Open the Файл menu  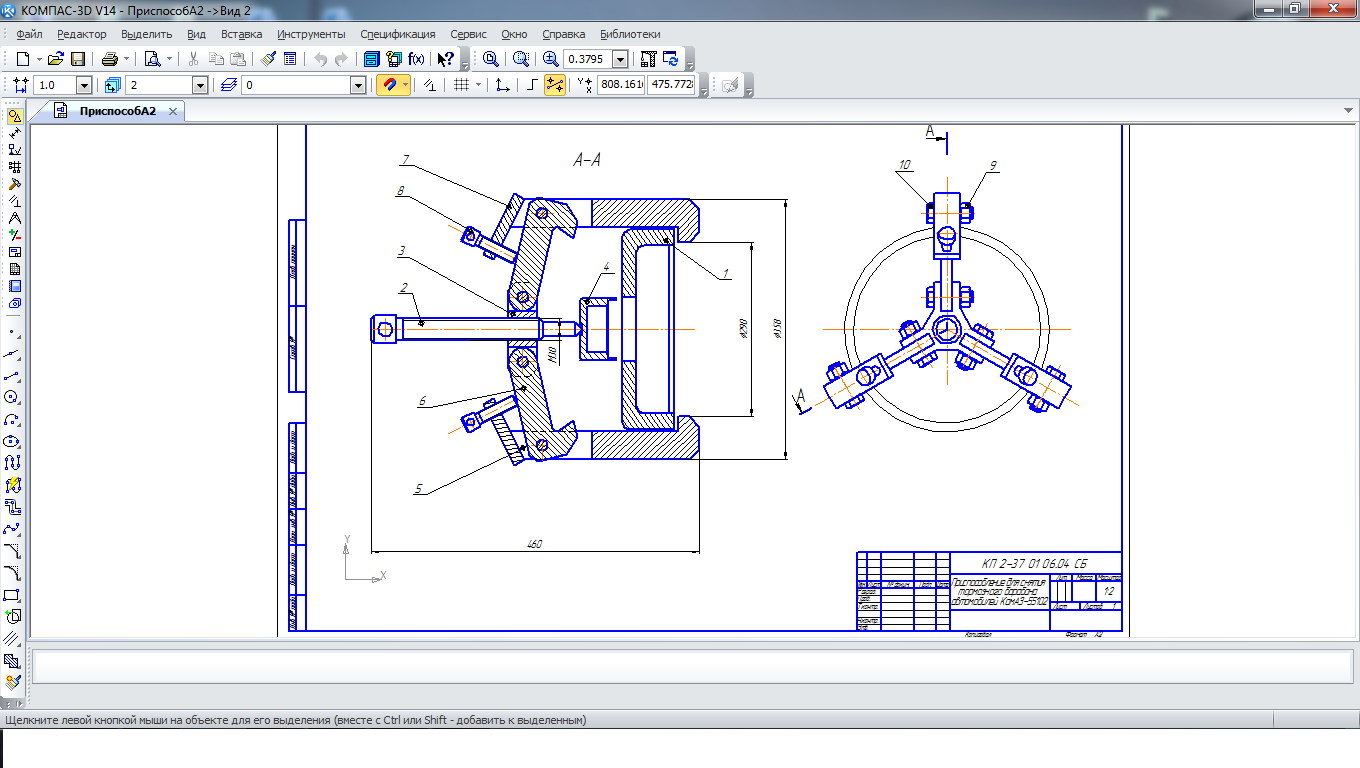tap(29, 34)
